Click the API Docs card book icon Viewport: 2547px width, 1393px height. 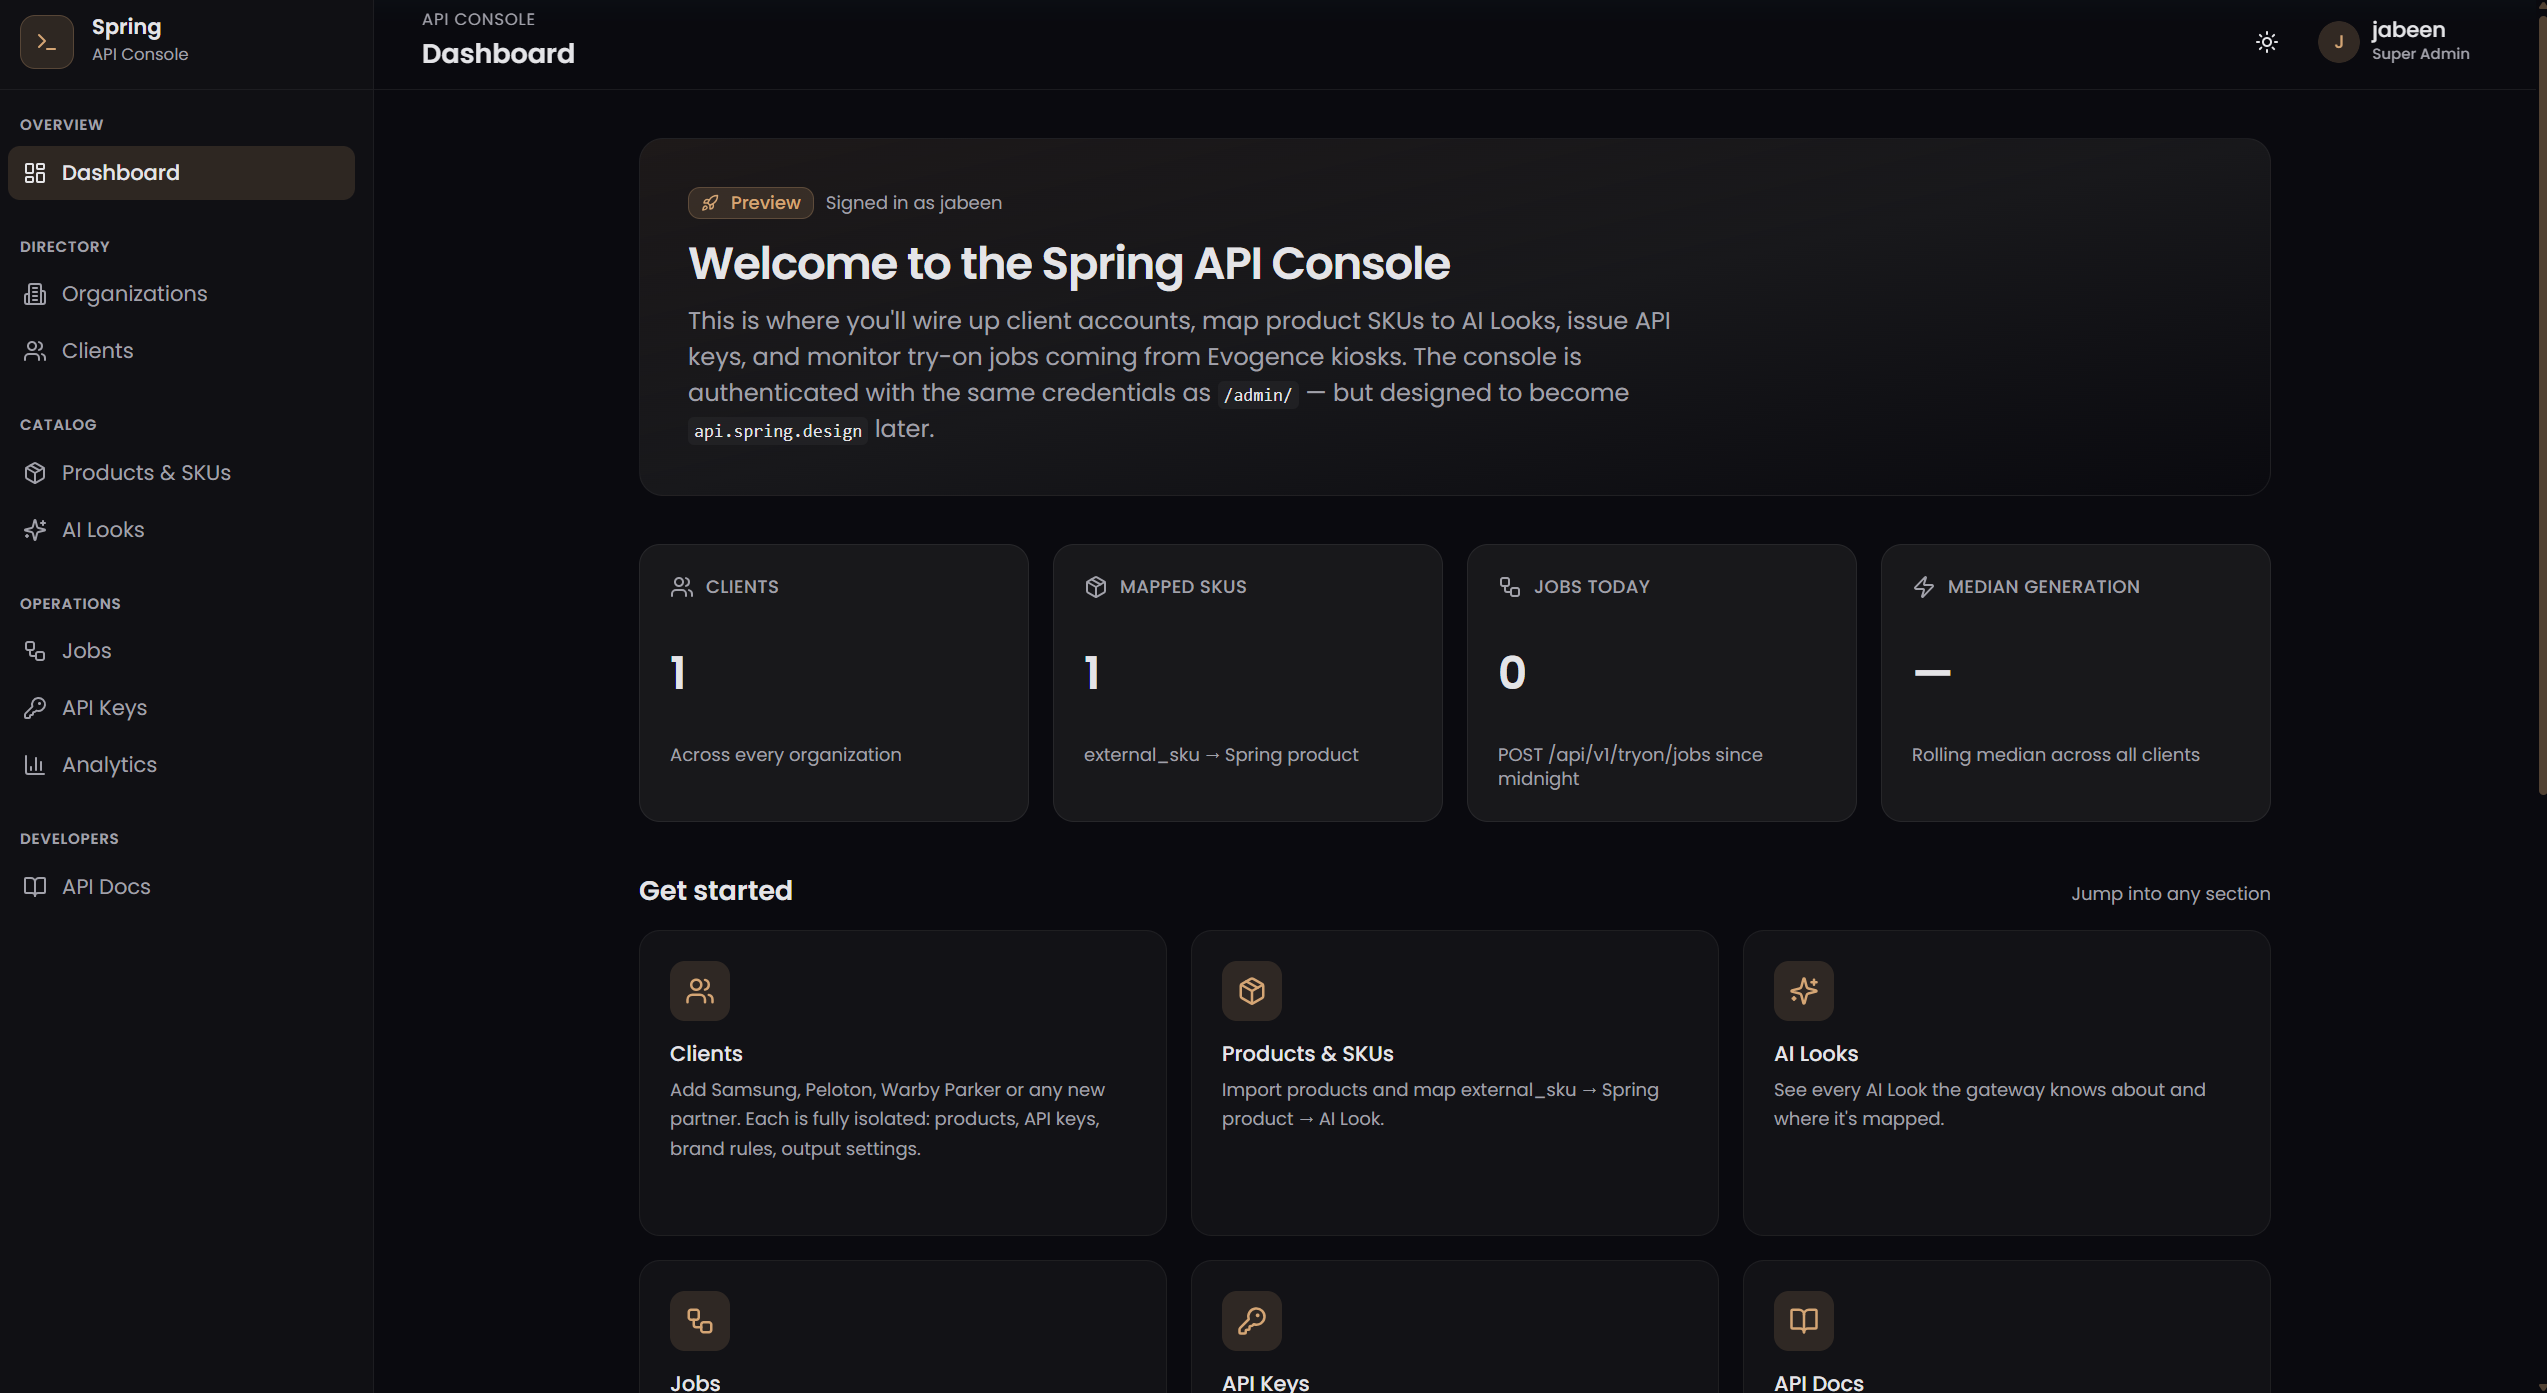coord(1804,1321)
